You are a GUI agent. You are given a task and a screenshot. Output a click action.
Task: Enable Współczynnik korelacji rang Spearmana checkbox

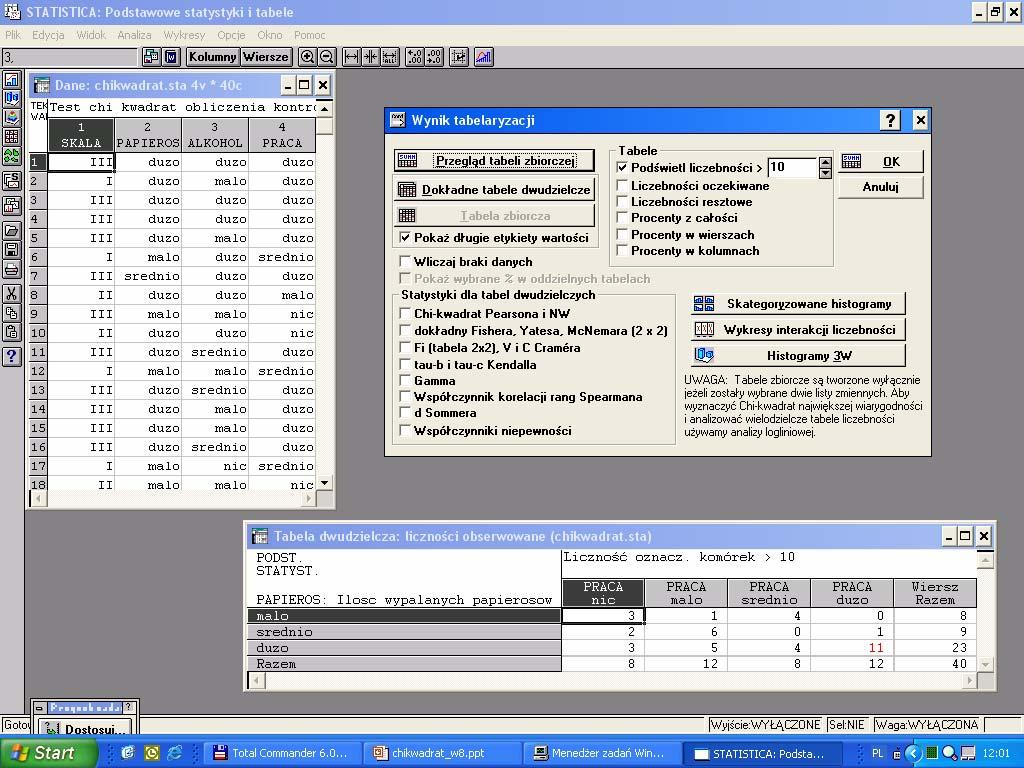[x=405, y=396]
